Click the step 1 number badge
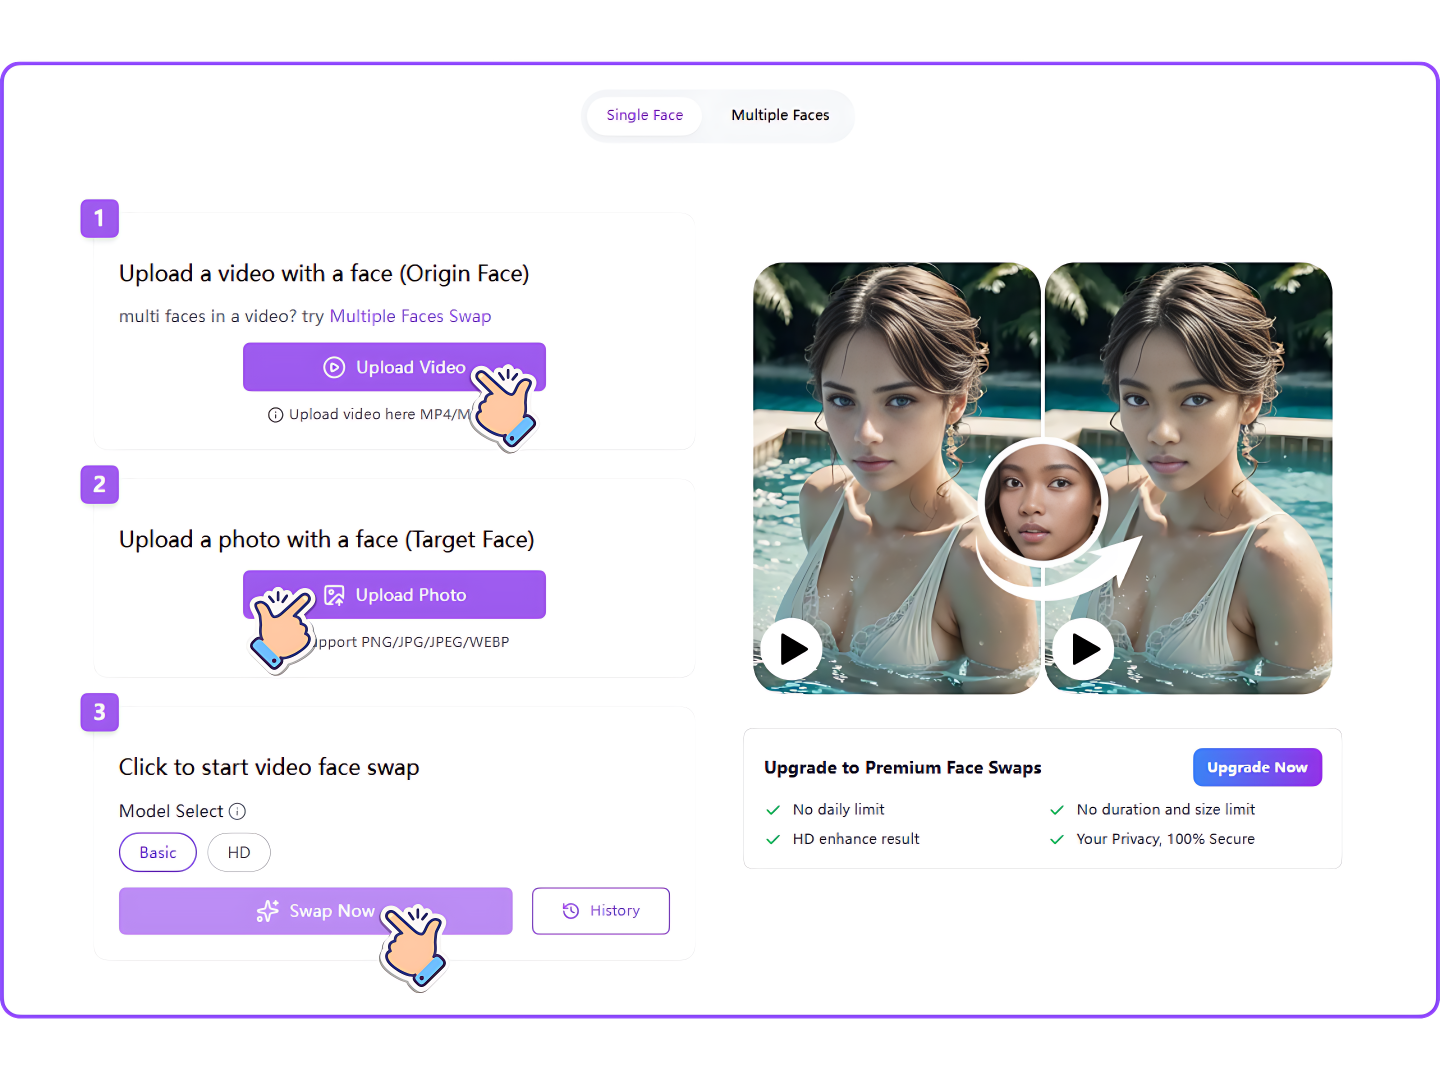 coord(99,218)
